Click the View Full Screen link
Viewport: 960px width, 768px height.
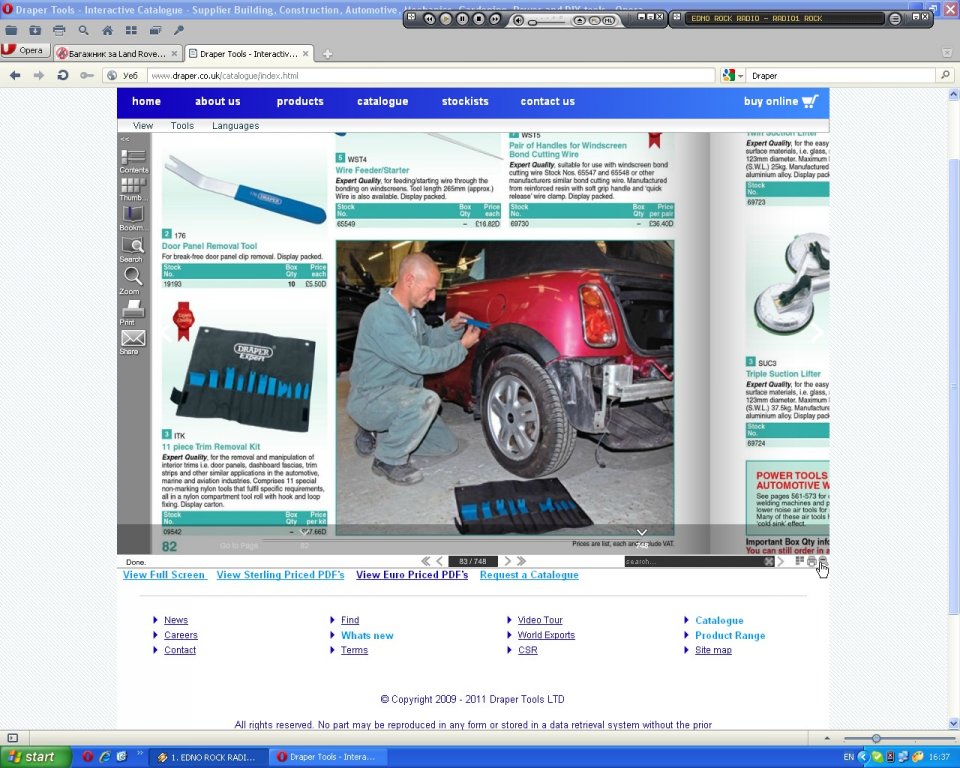point(164,574)
